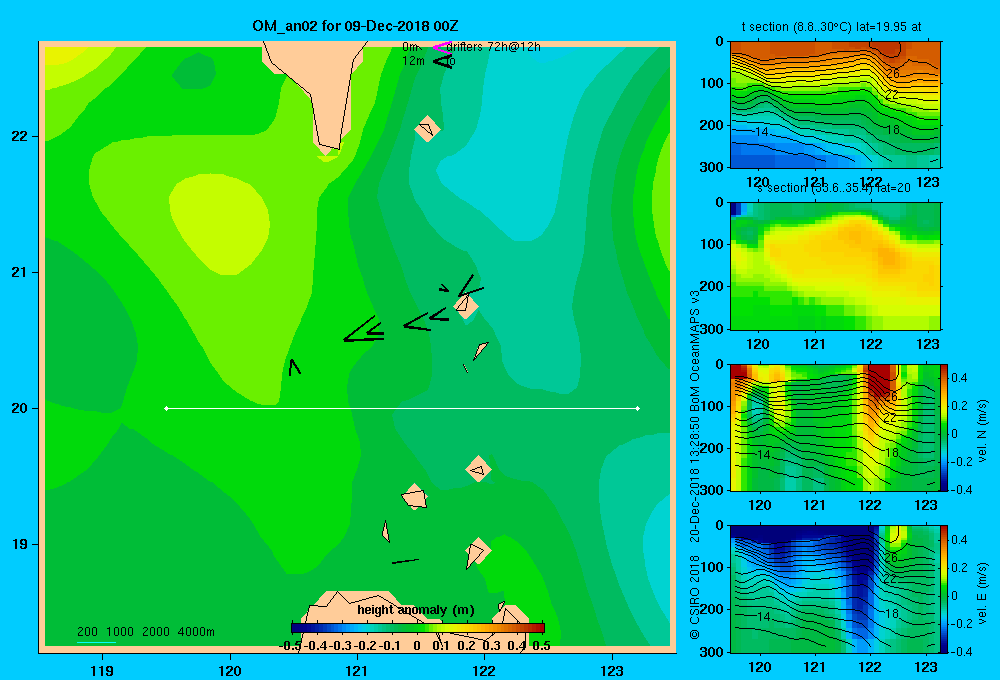The image size is (1000, 680).
Task: Click the 'drifters 72h@12h' legend label
Action: pos(493,47)
